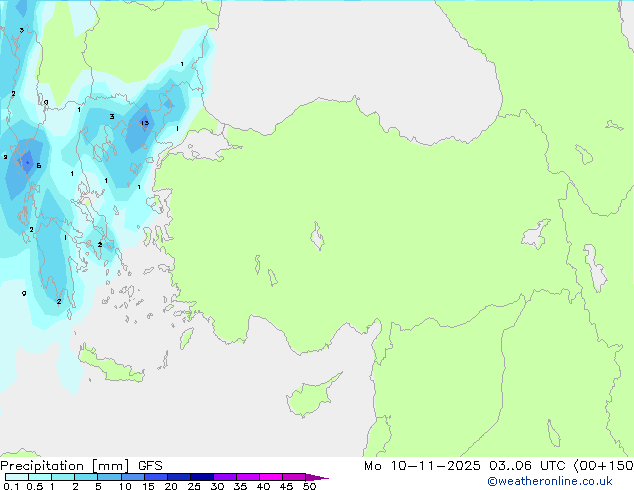Click the above-50 arrow tip of legend
The width and height of the screenshot is (634, 490).
pos(317,477)
